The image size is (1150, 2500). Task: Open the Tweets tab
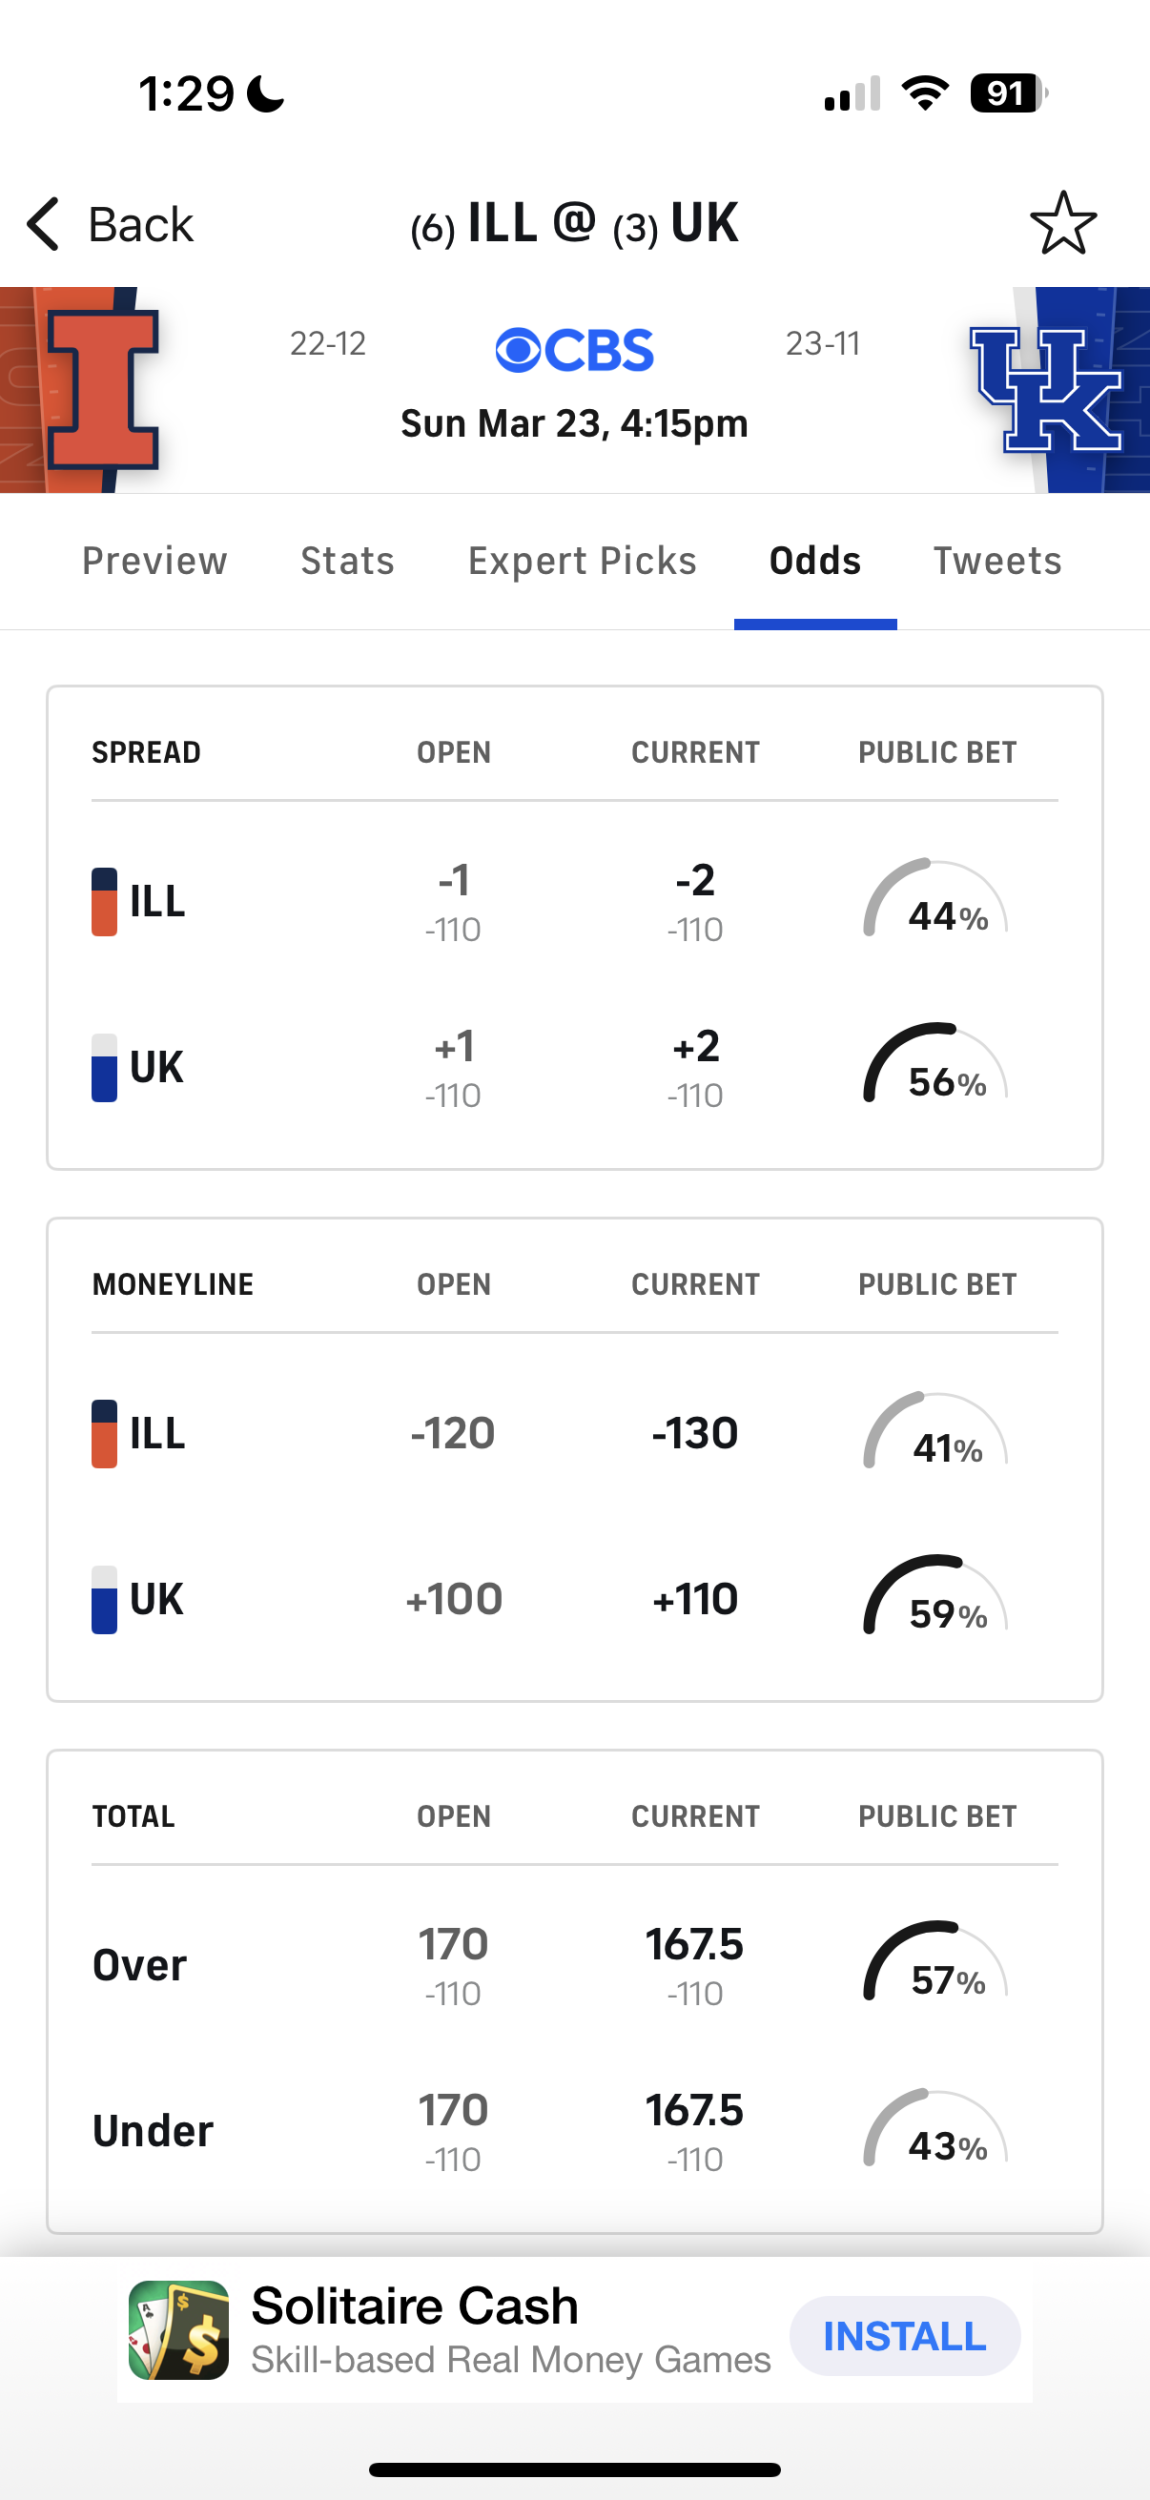coord(997,561)
